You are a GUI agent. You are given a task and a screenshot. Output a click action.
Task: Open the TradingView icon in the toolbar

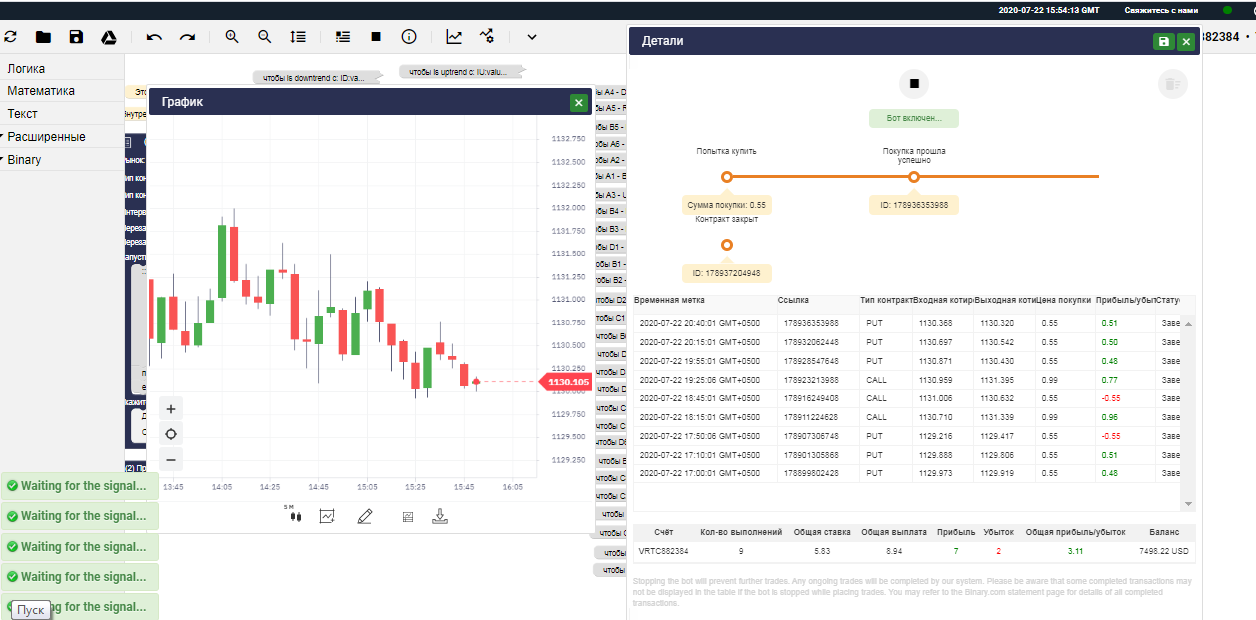coord(487,37)
